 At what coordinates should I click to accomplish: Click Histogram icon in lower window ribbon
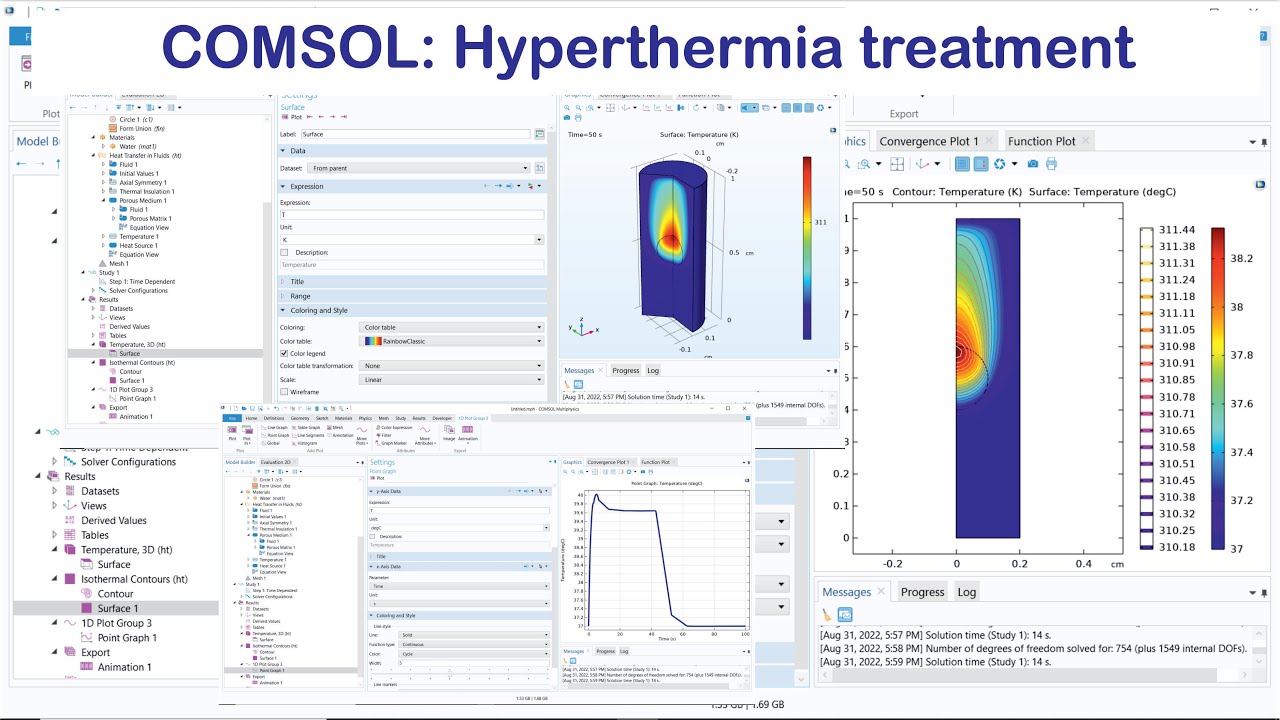click(294, 443)
